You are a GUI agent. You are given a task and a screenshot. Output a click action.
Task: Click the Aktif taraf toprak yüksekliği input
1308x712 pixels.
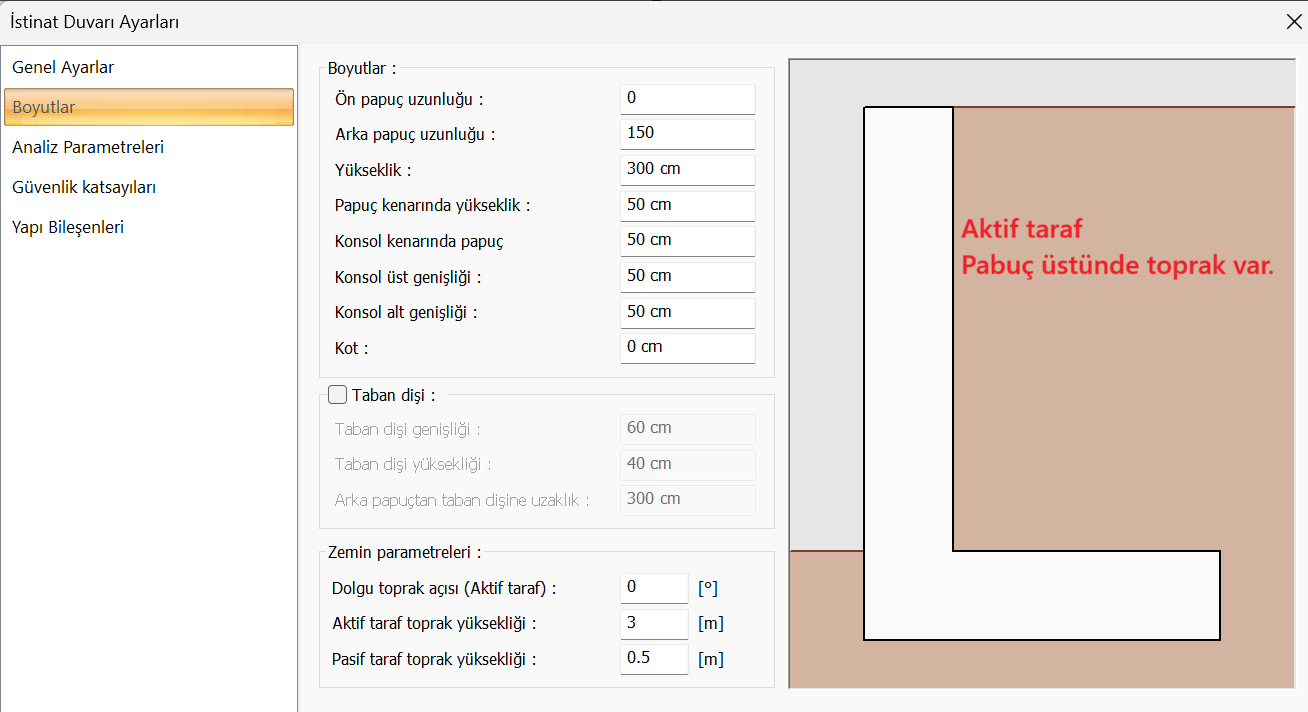pyautogui.click(x=654, y=624)
